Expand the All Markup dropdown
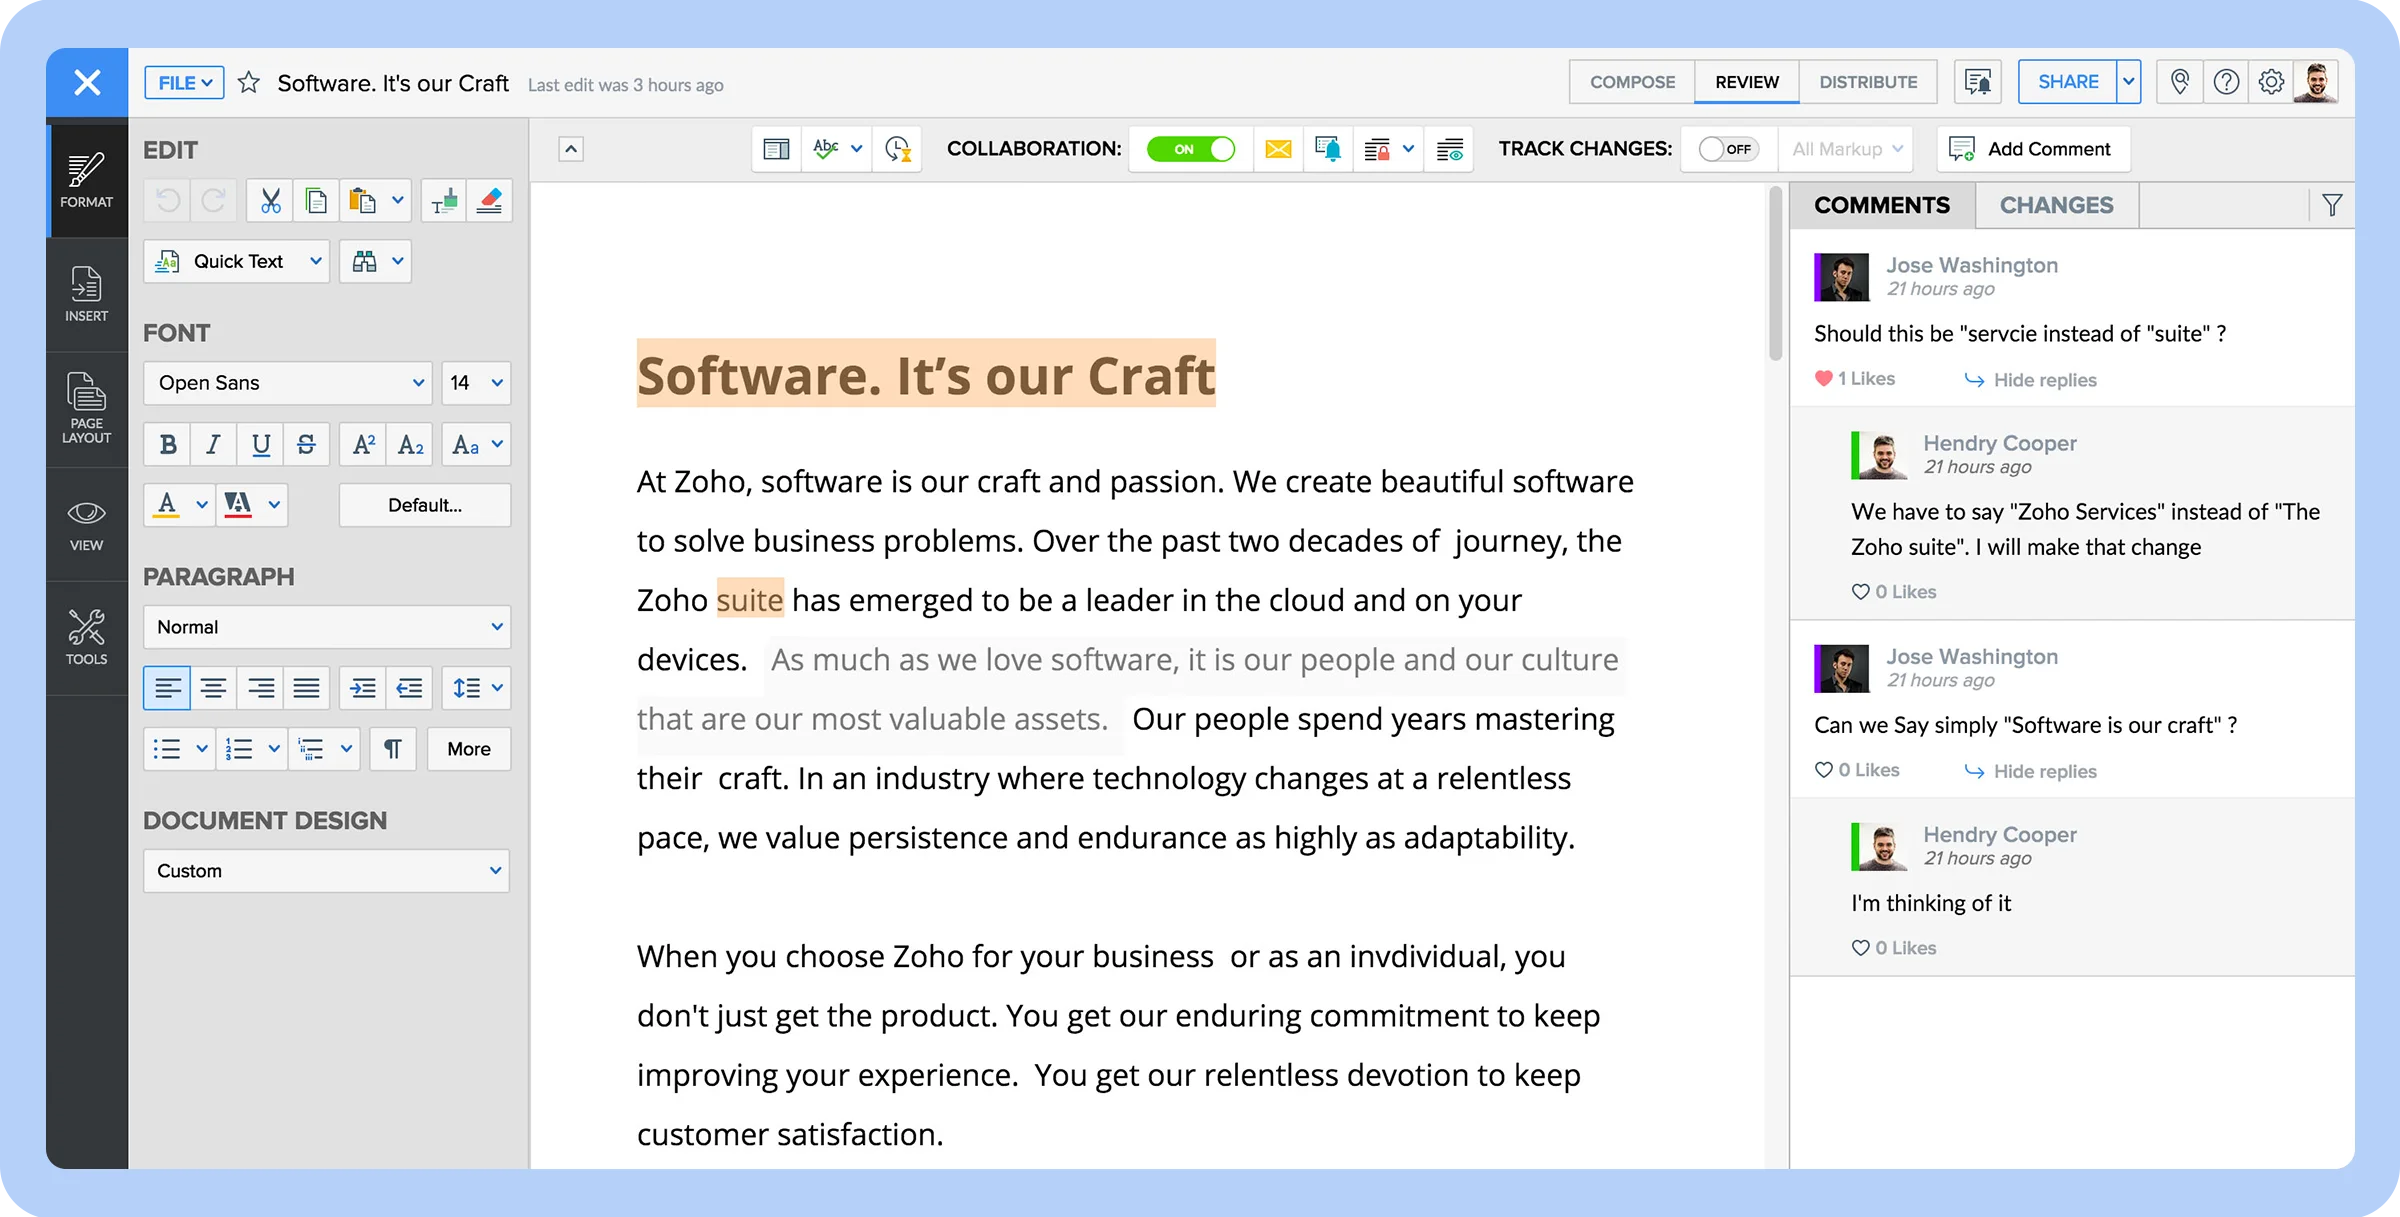 pos(1846,149)
